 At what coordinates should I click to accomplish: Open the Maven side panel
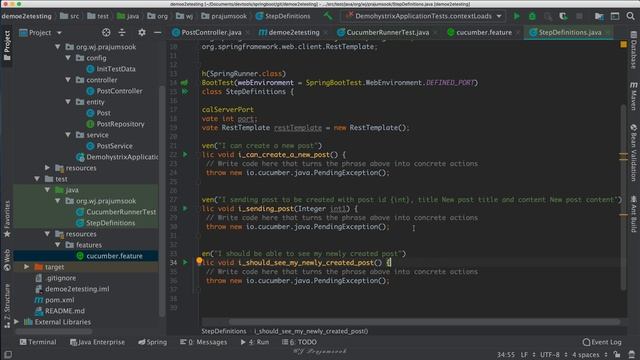633,96
